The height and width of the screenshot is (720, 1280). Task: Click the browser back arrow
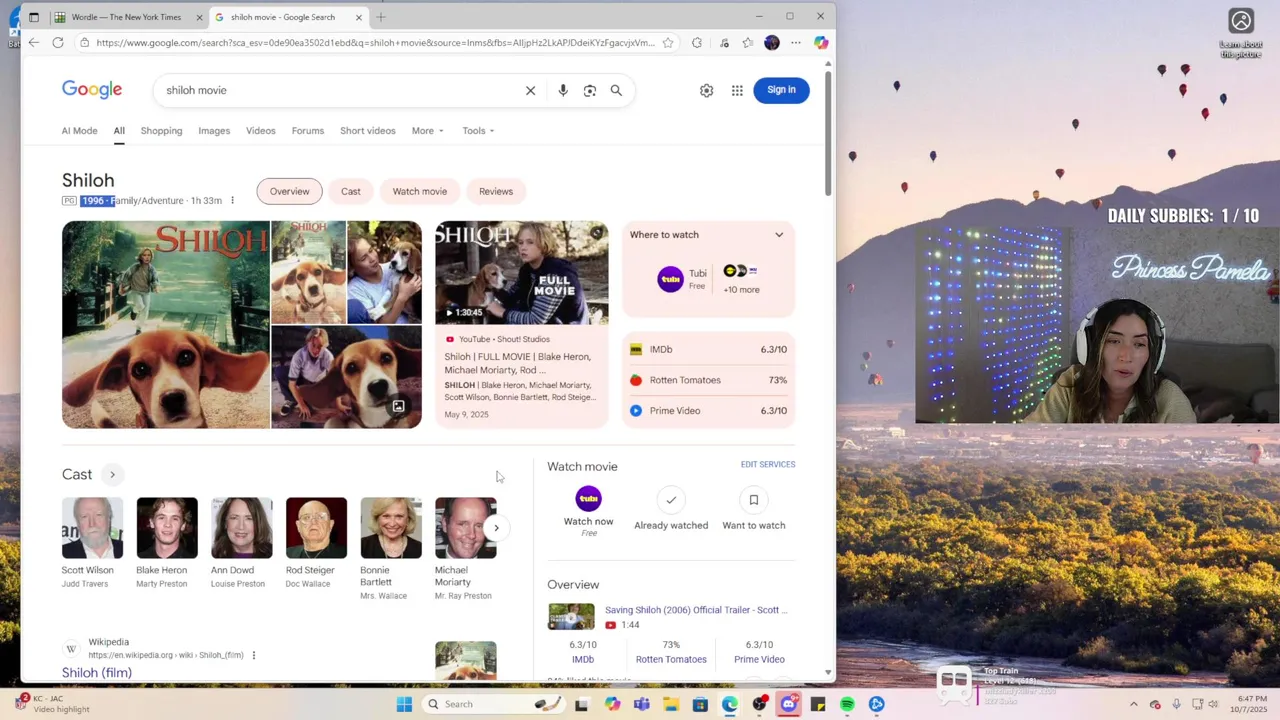pos(33,43)
